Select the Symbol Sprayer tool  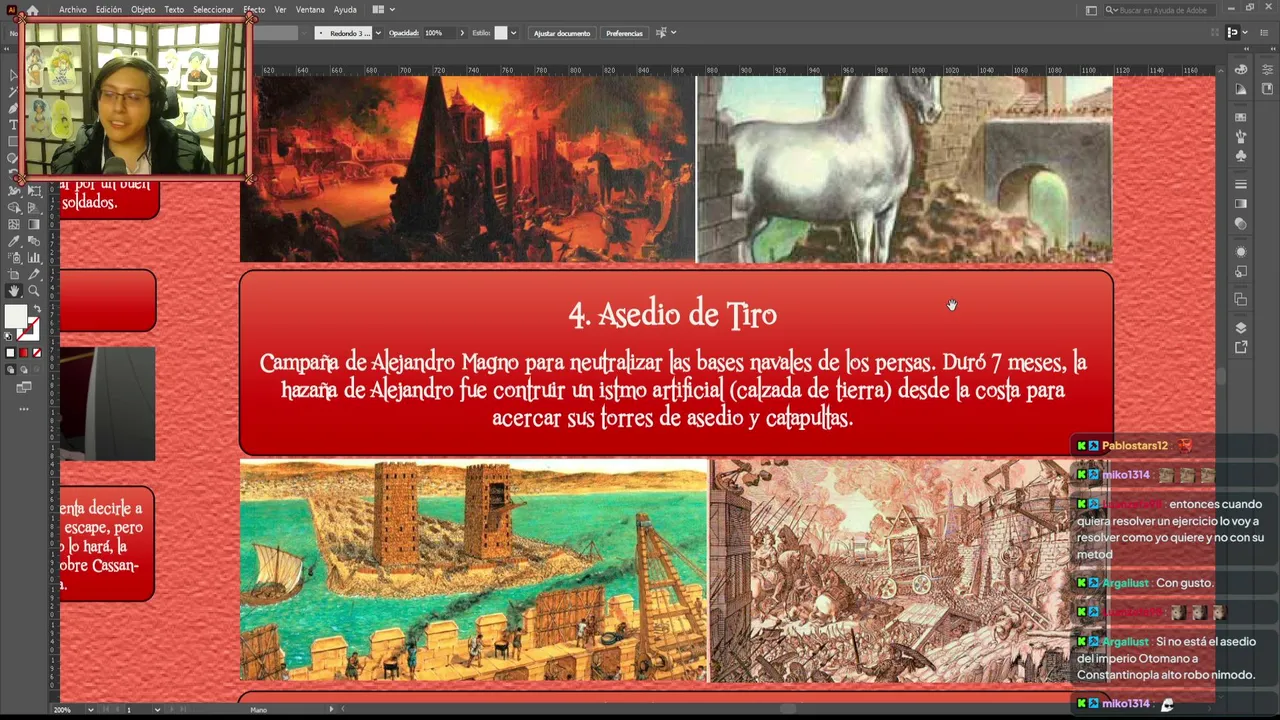(x=14, y=258)
